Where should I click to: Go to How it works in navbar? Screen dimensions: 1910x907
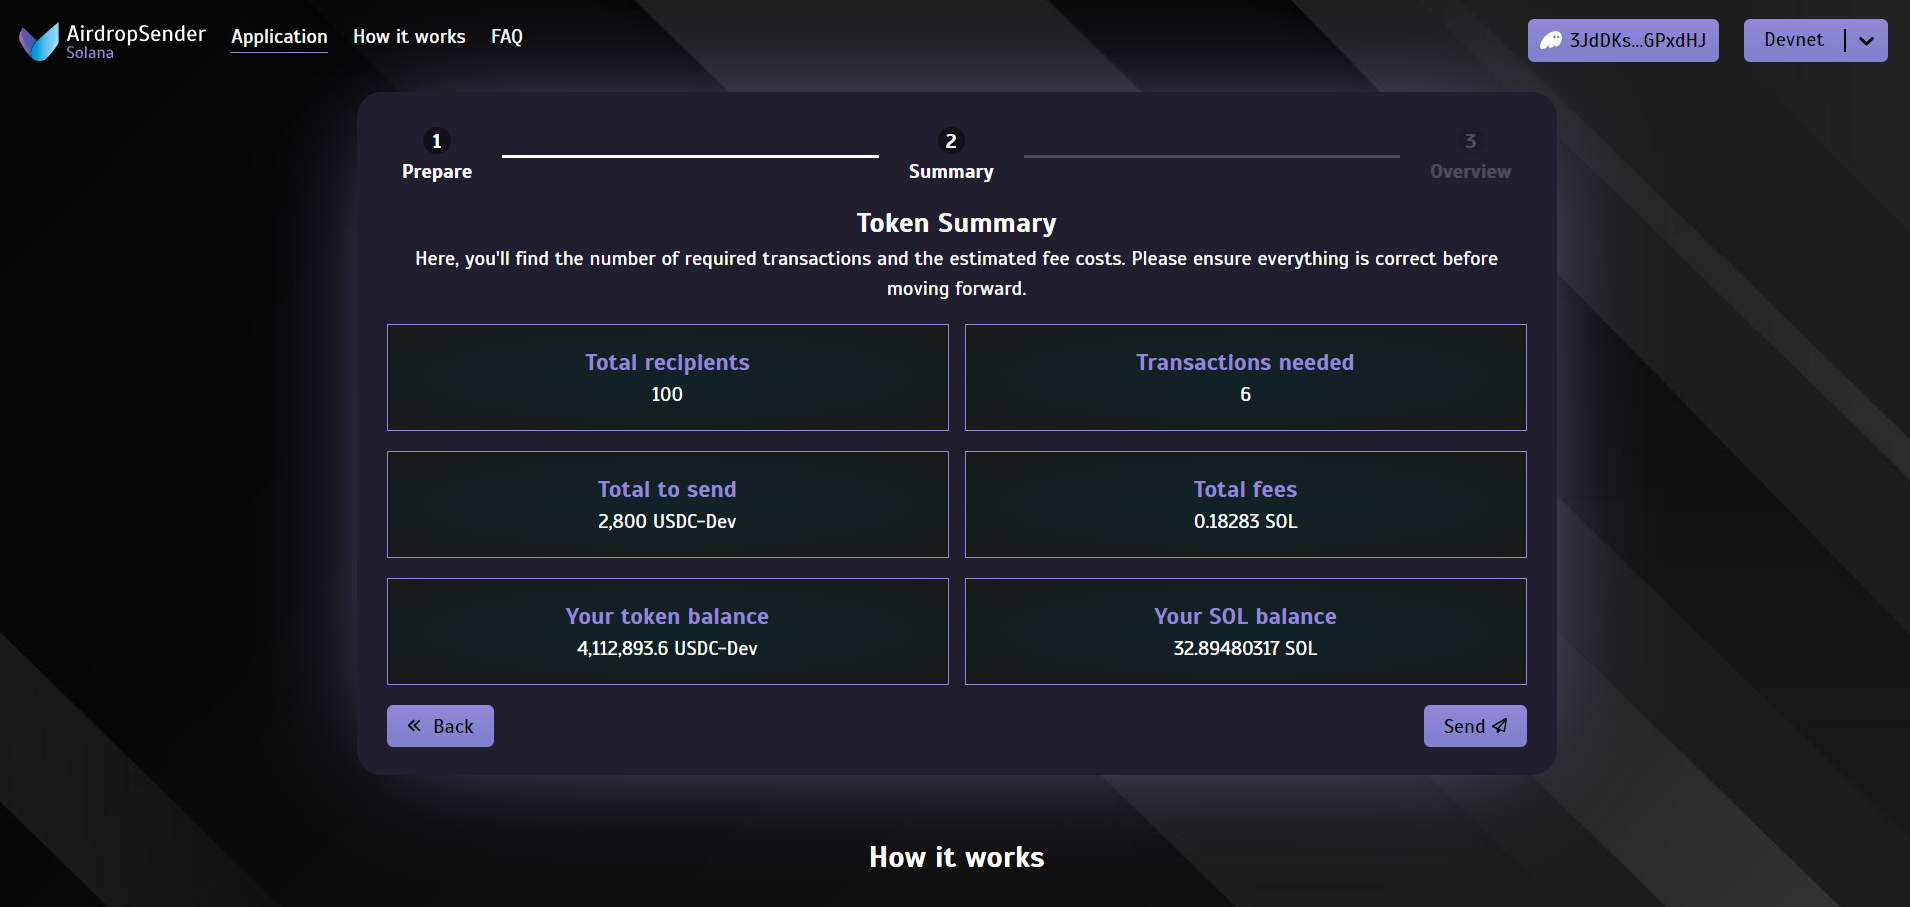[409, 37]
